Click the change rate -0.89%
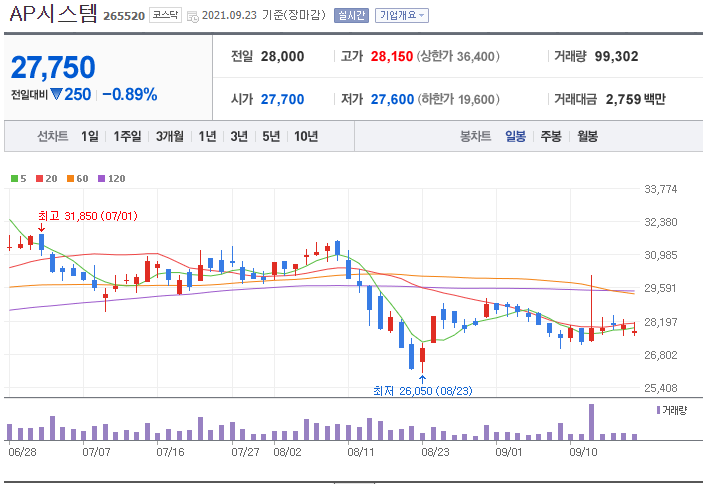The image size is (703, 484). 130,95
